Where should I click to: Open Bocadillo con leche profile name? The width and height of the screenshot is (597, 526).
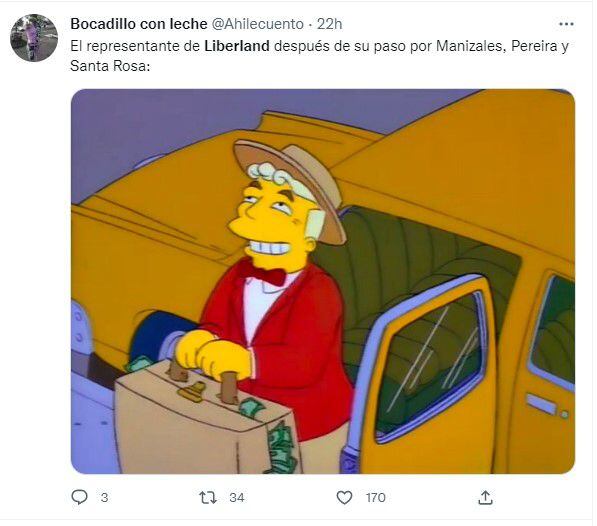point(139,24)
